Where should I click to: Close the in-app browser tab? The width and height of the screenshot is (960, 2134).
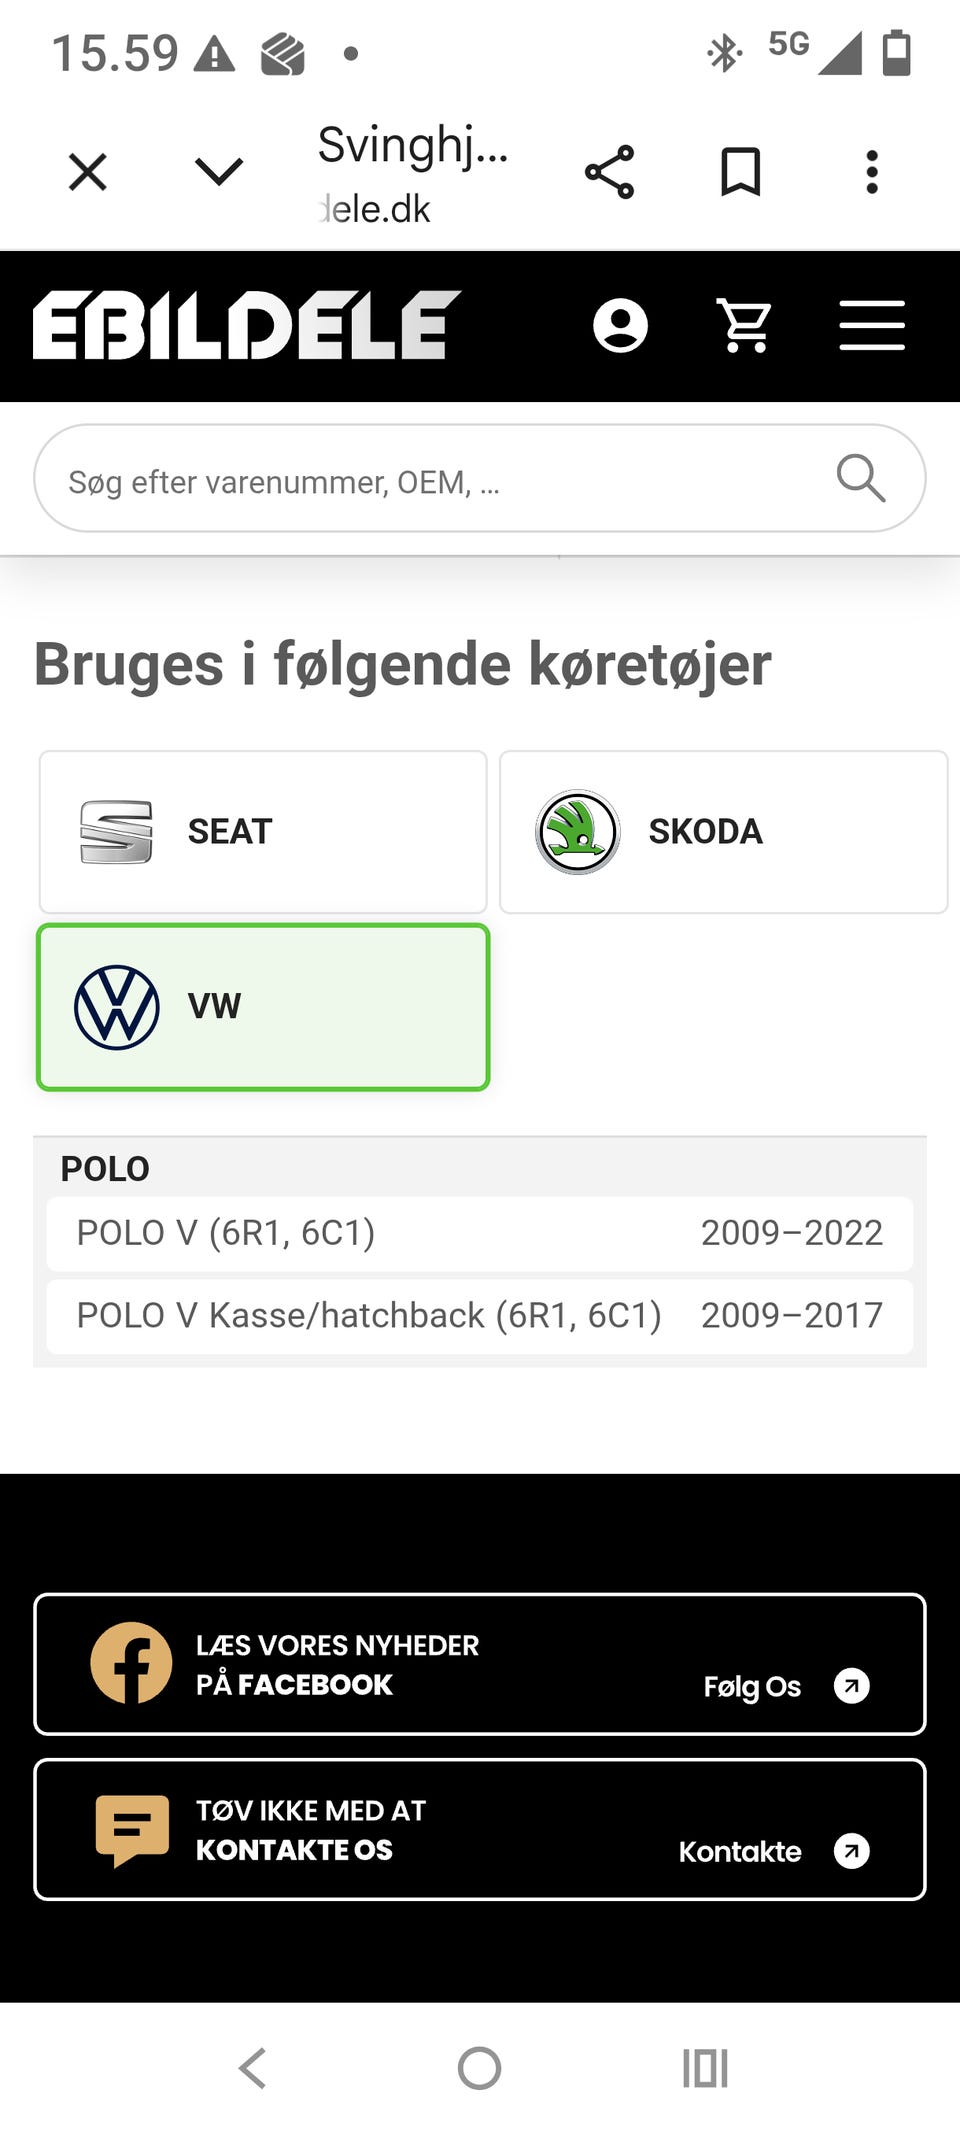pyautogui.click(x=88, y=172)
